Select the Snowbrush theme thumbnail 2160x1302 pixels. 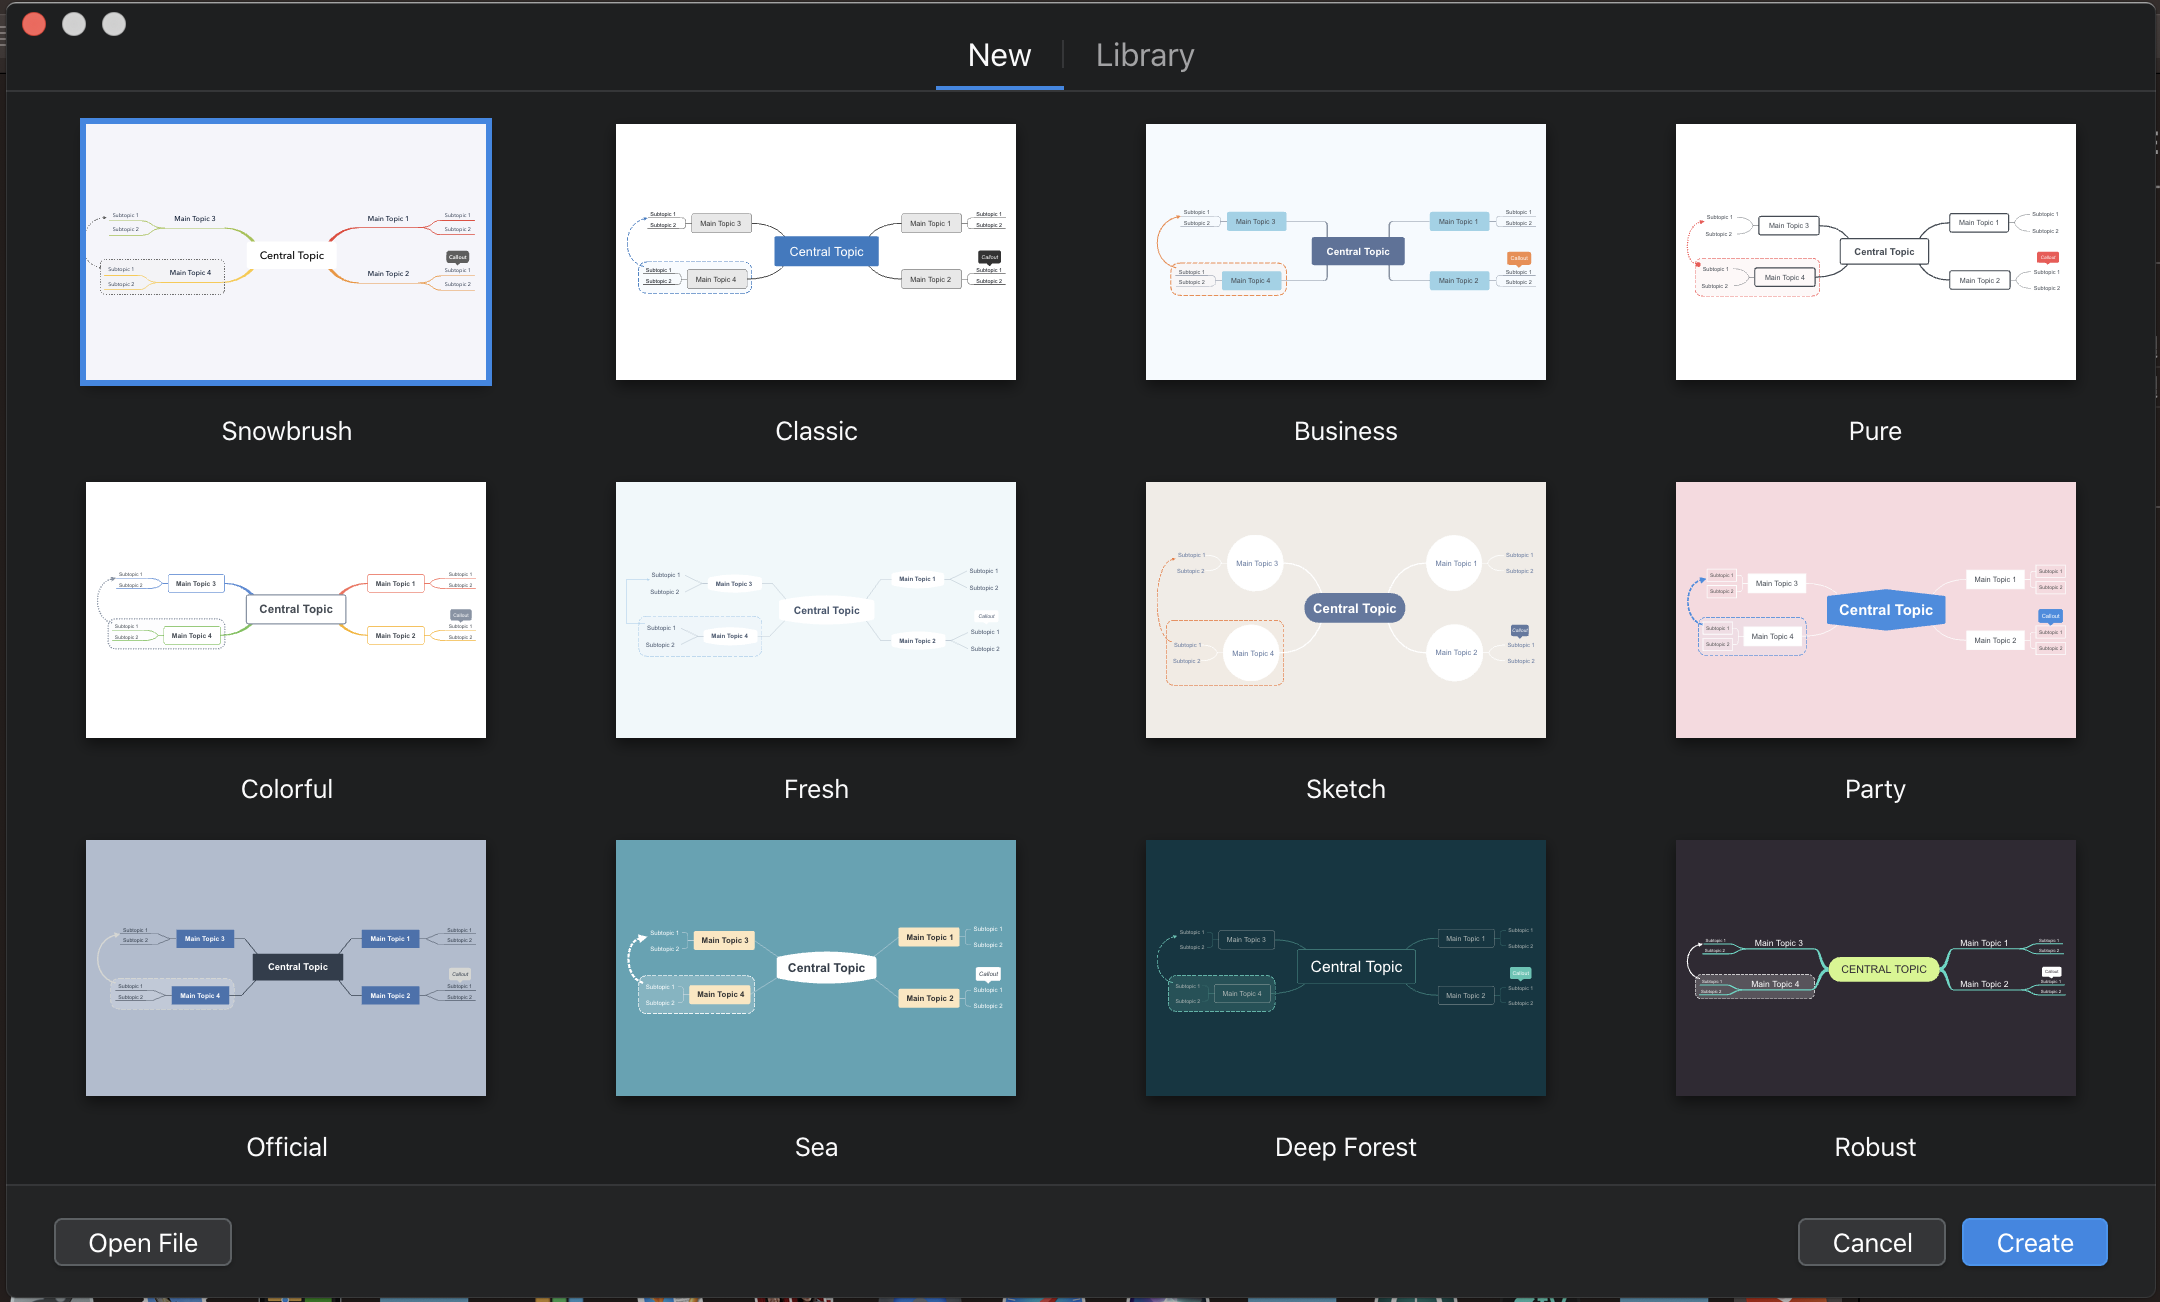coord(286,252)
